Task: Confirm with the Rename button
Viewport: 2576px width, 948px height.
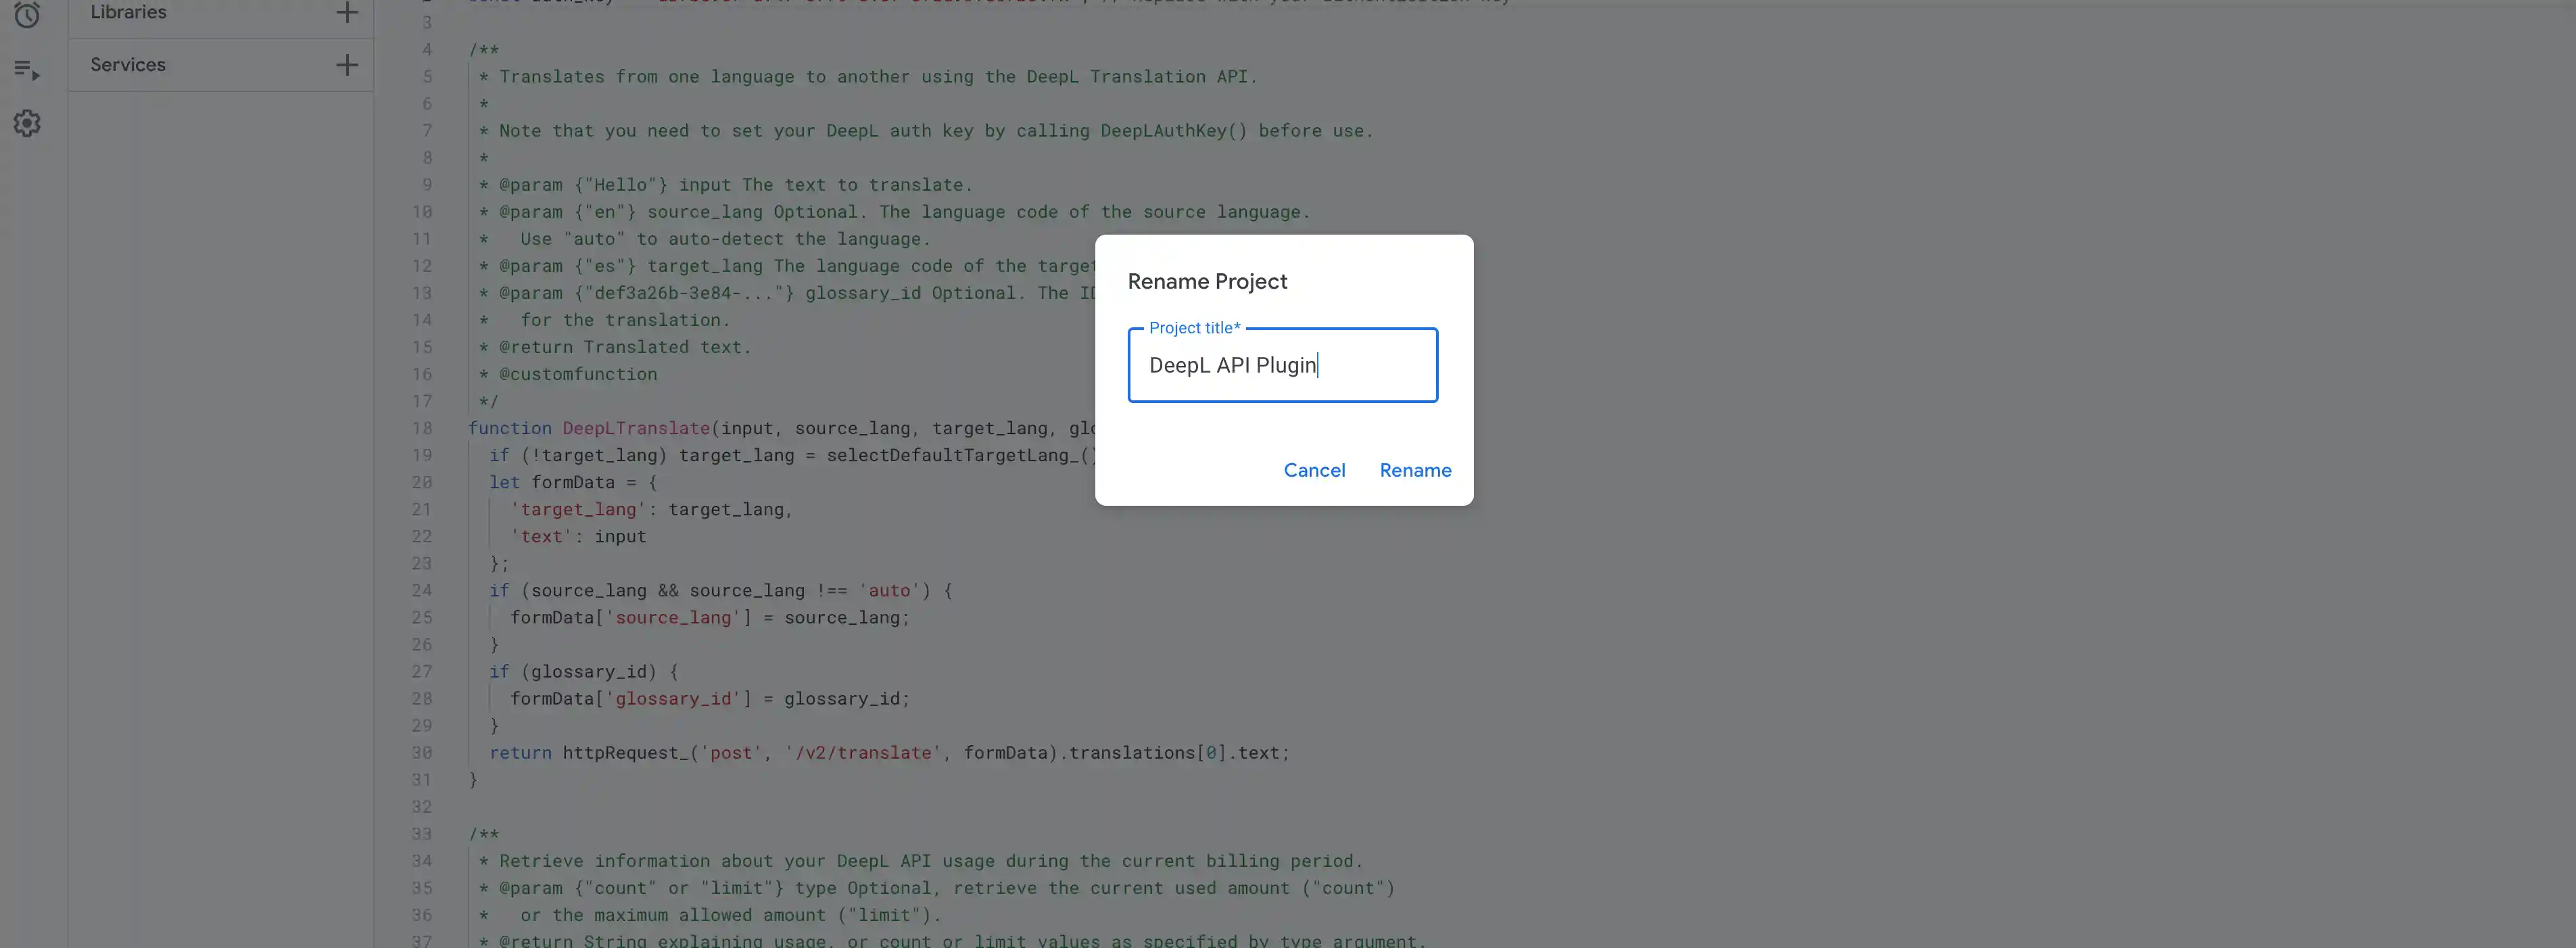Action: 1415,470
